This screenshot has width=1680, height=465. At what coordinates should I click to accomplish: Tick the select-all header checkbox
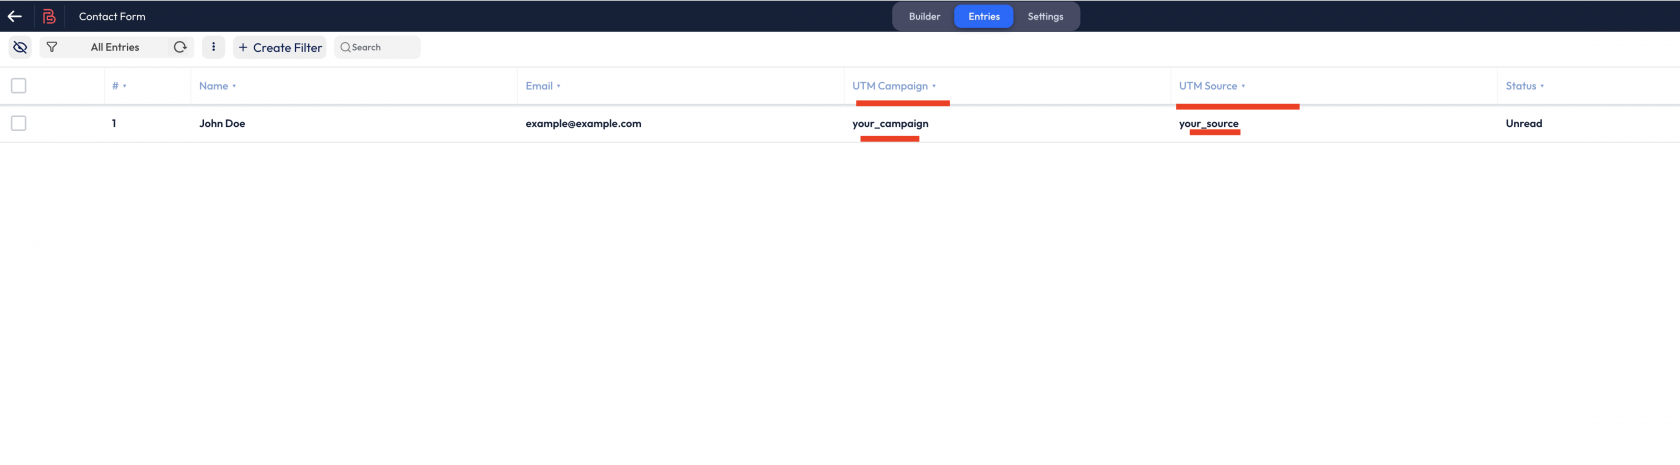(18, 86)
